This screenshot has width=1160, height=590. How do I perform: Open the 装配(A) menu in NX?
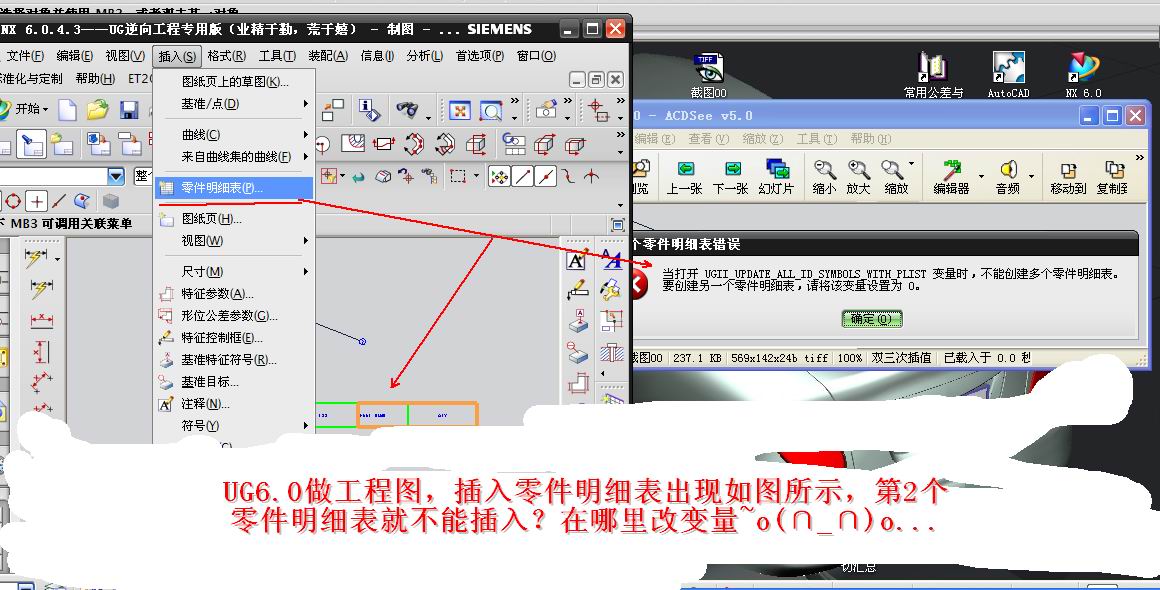(x=328, y=56)
